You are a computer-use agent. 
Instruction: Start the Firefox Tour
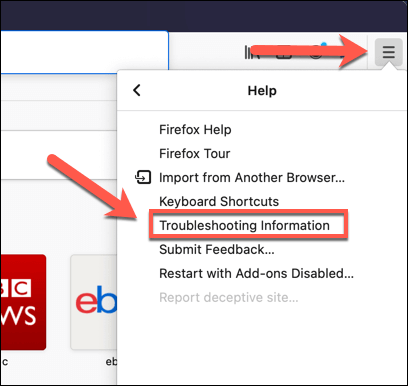tap(195, 154)
